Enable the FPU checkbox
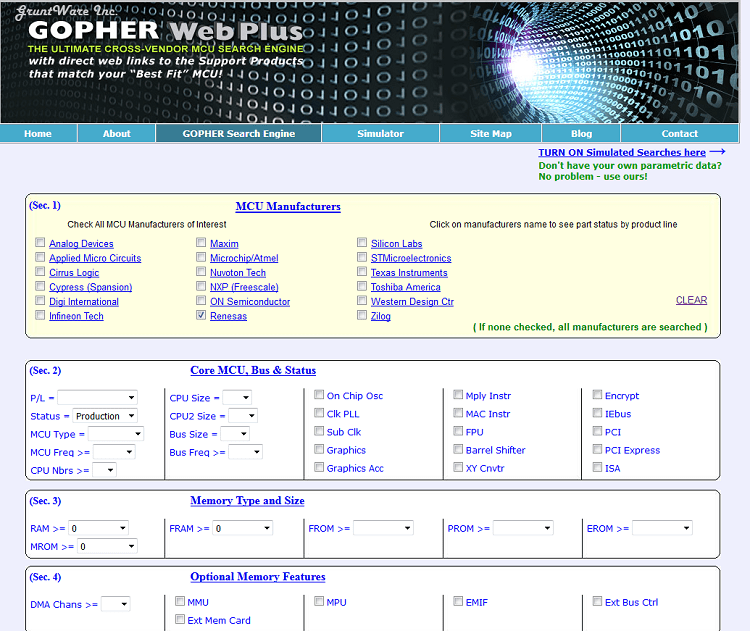Viewport: 750px width, 631px height. [458, 431]
